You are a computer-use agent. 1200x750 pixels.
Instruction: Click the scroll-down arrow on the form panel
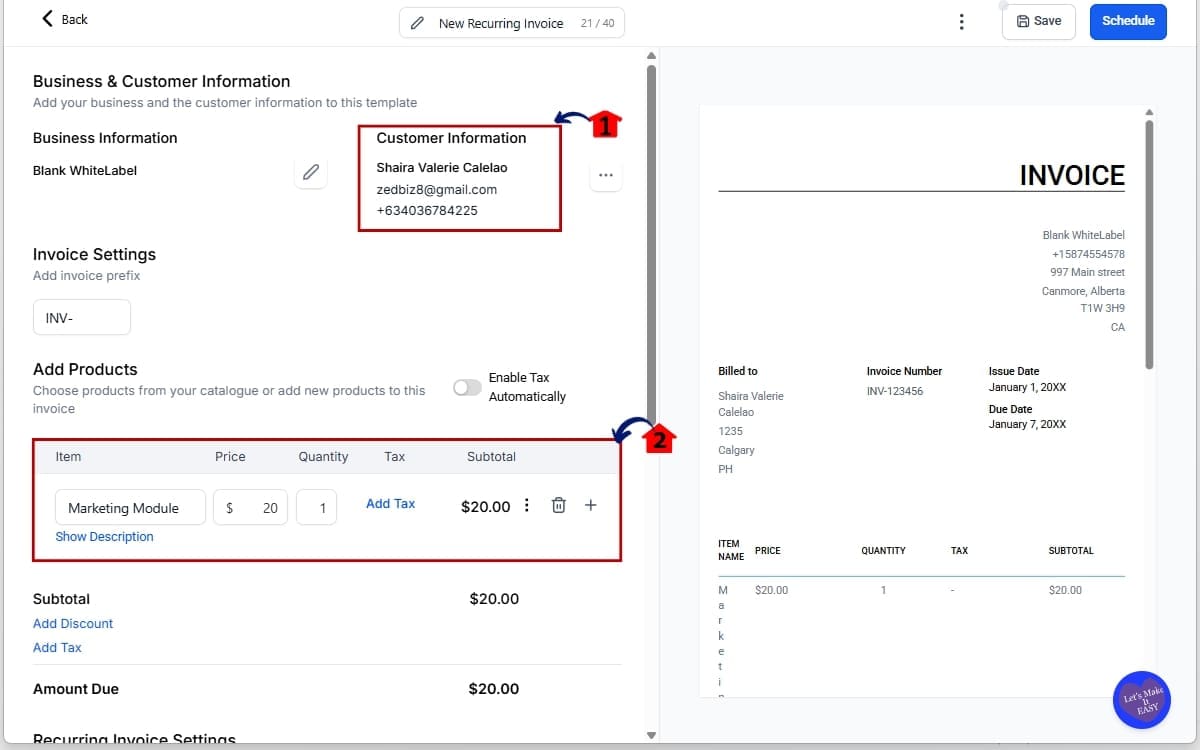pos(651,734)
